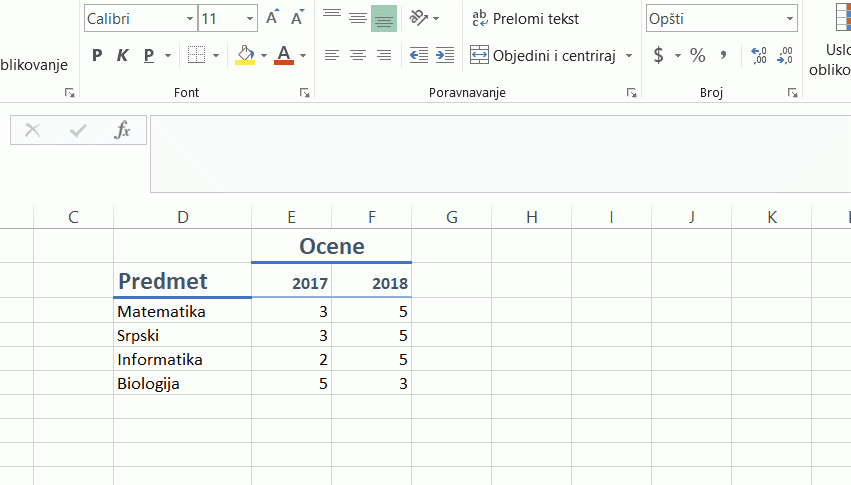Click the fill color paint bucket icon
The height and width of the screenshot is (485, 851).
click(x=245, y=55)
